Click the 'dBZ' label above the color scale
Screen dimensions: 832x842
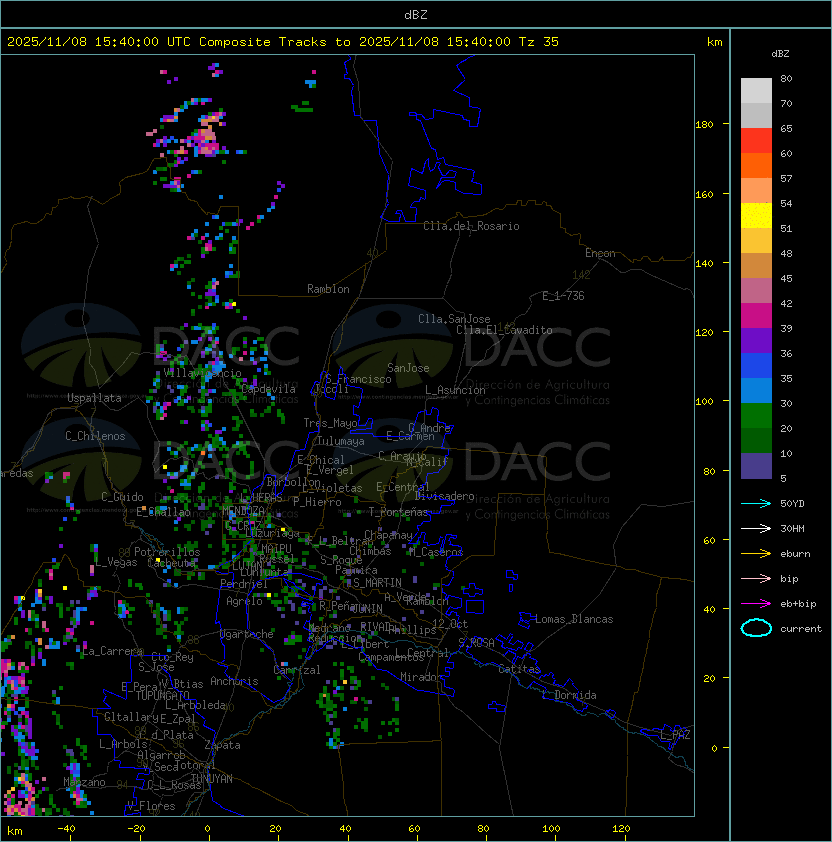point(780,54)
